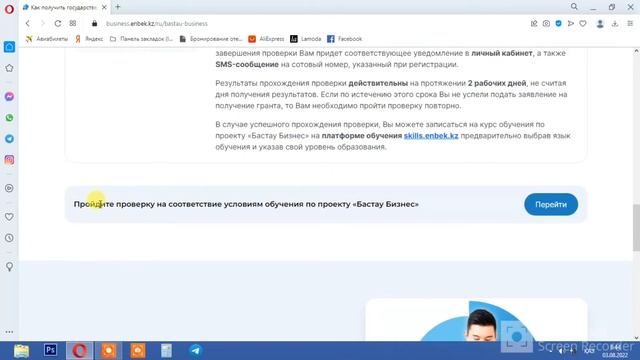Open the Opera menu logo
Image resolution: width=640 pixels, height=360 pixels.
coord(9,9)
